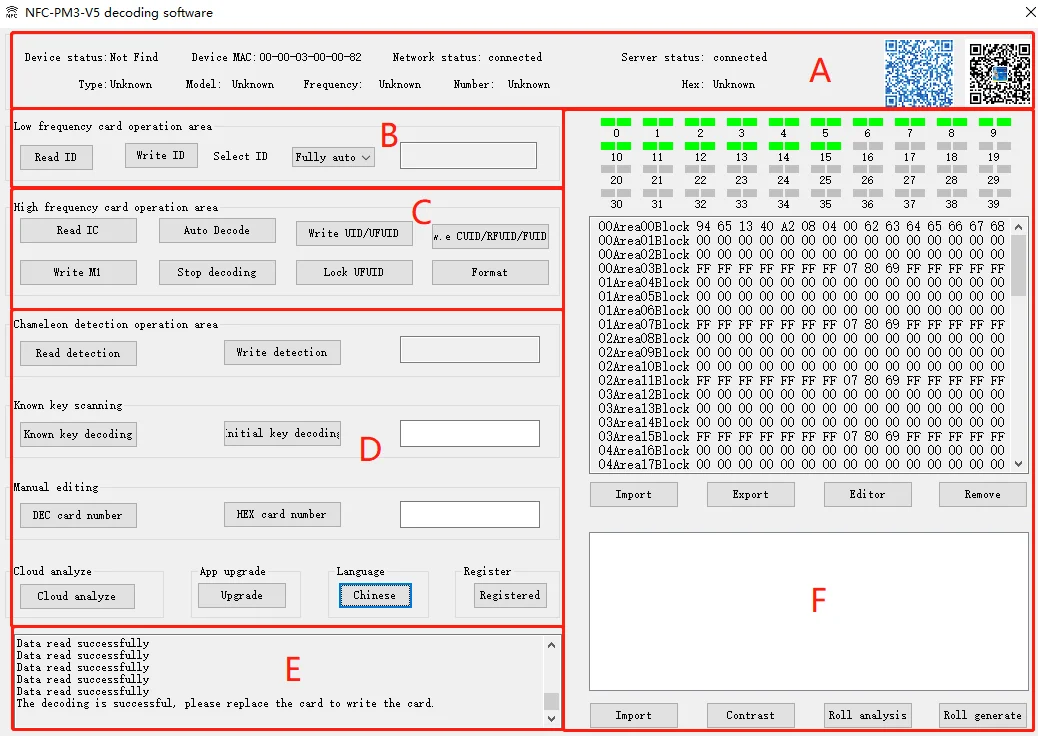Click the large empty analysis text area

(x=808, y=612)
